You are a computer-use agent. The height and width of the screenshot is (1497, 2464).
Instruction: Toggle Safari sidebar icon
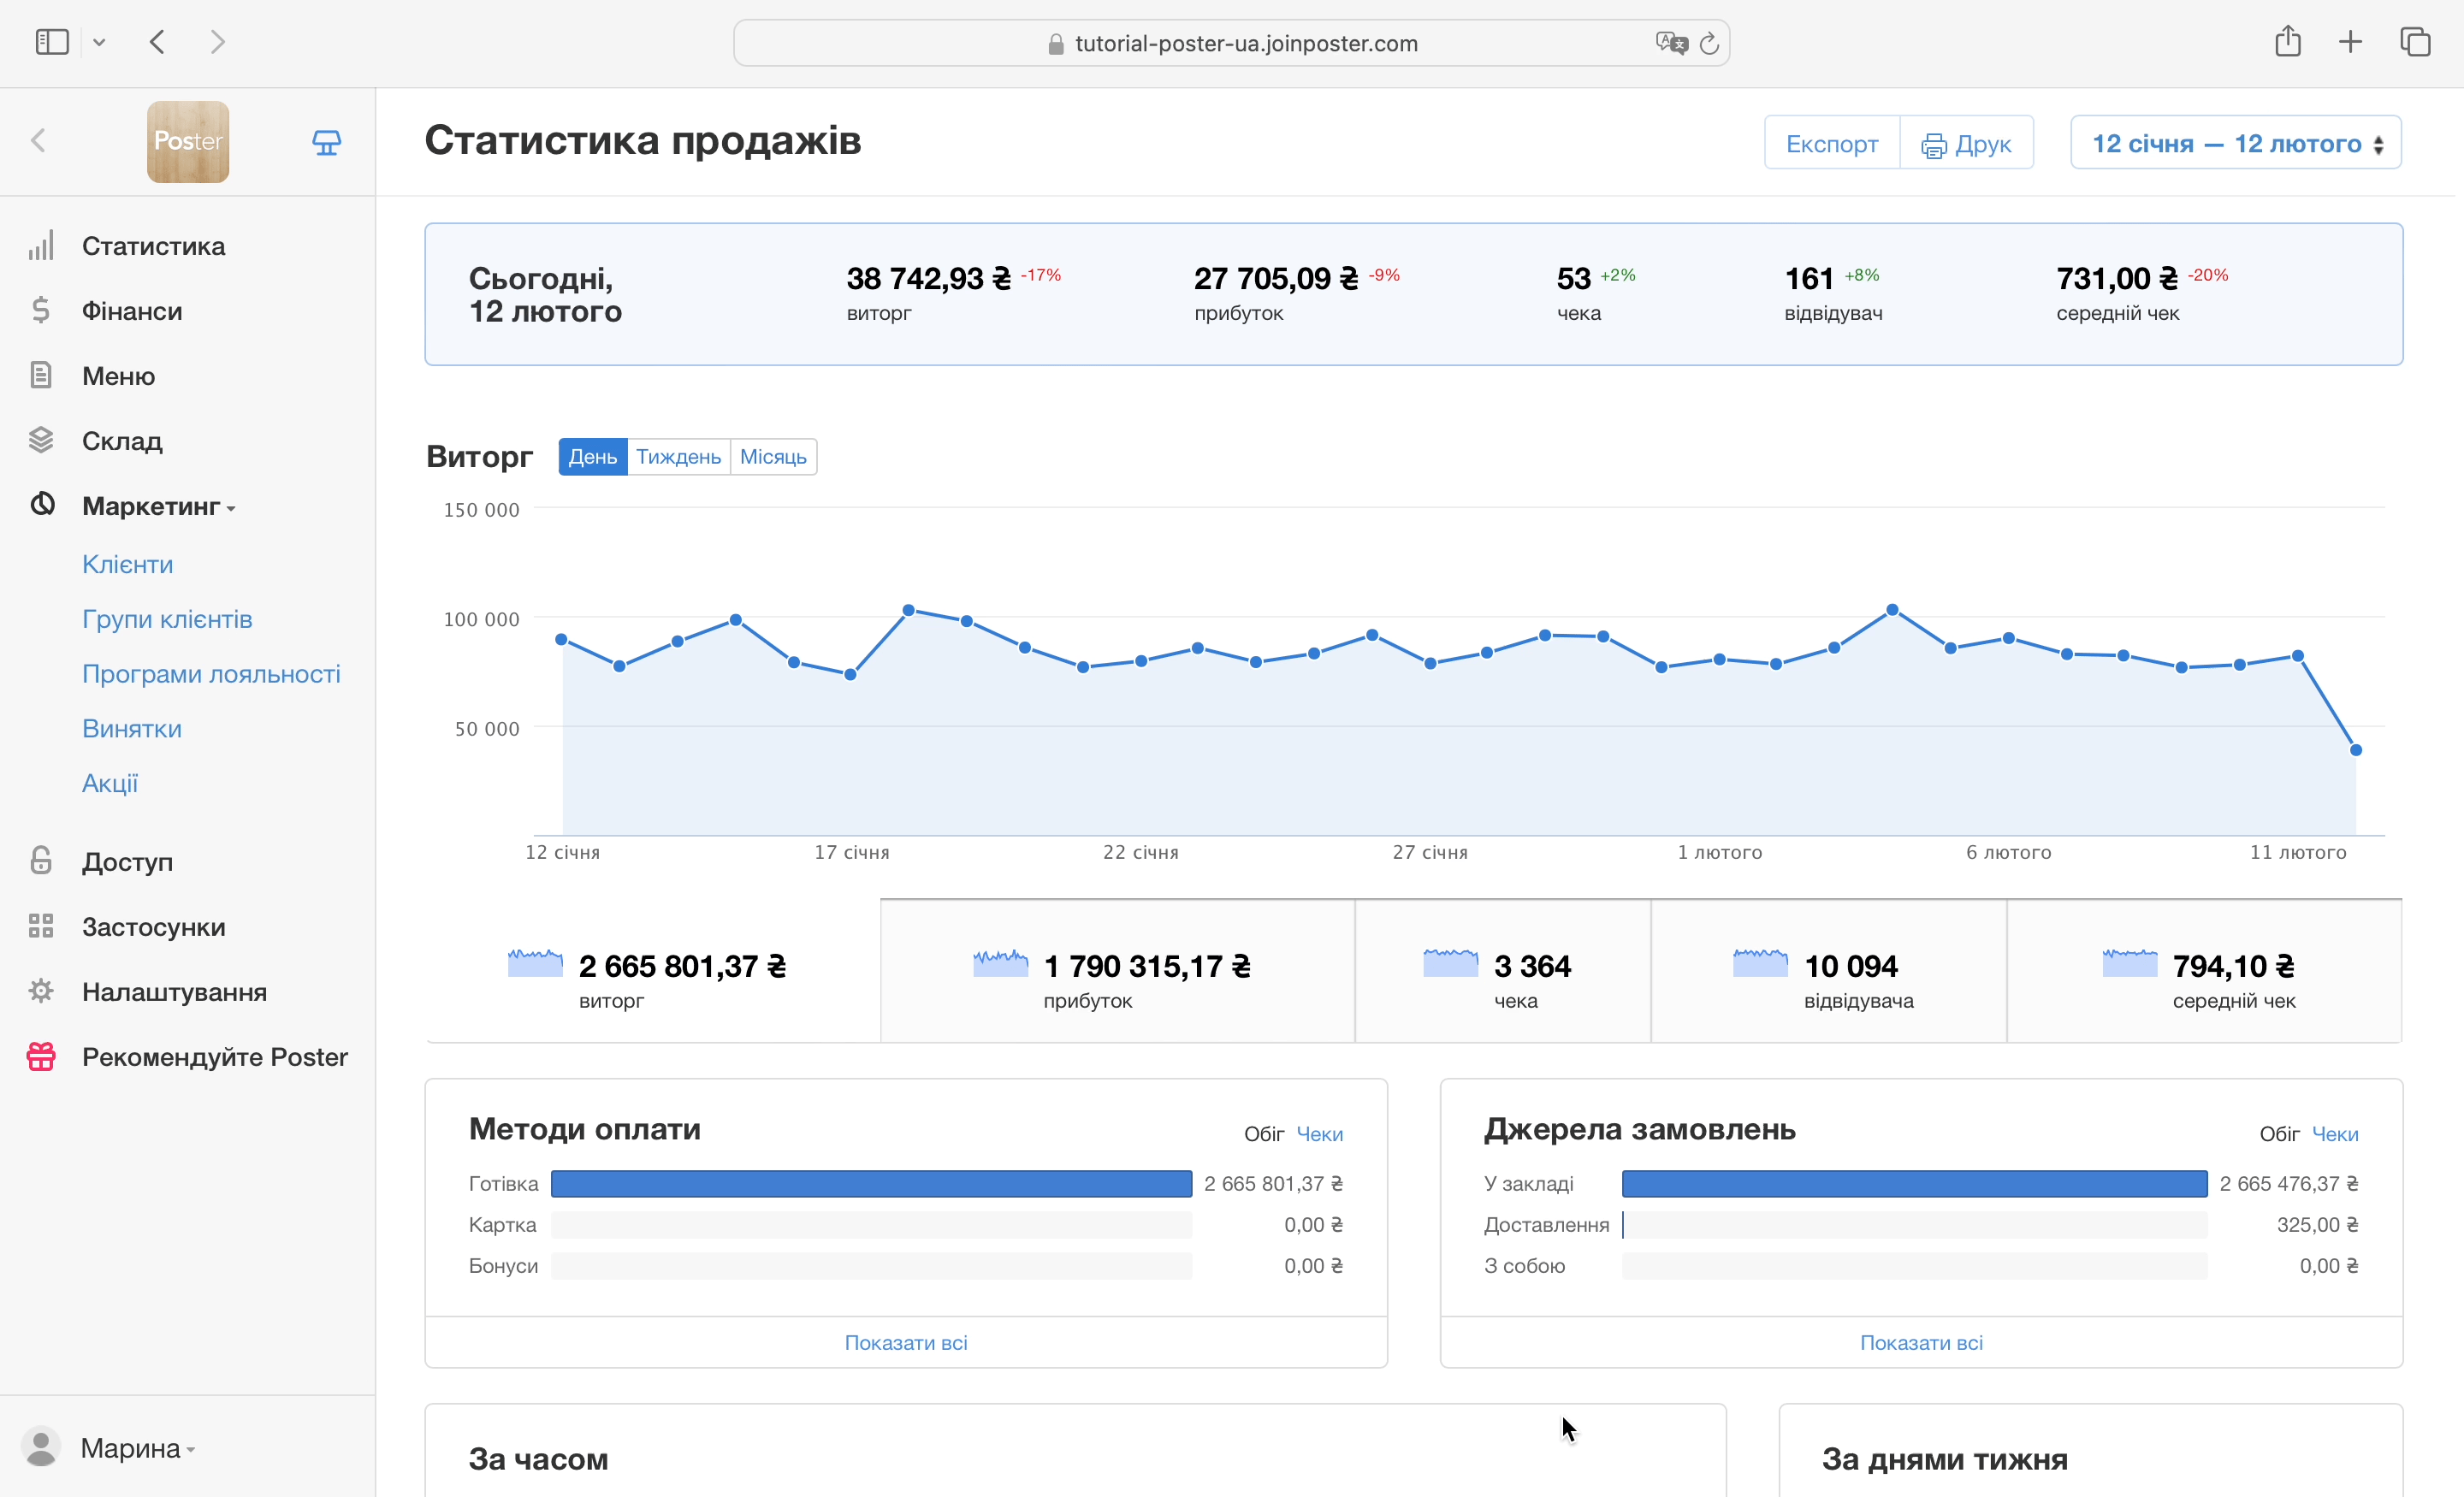[x=52, y=42]
